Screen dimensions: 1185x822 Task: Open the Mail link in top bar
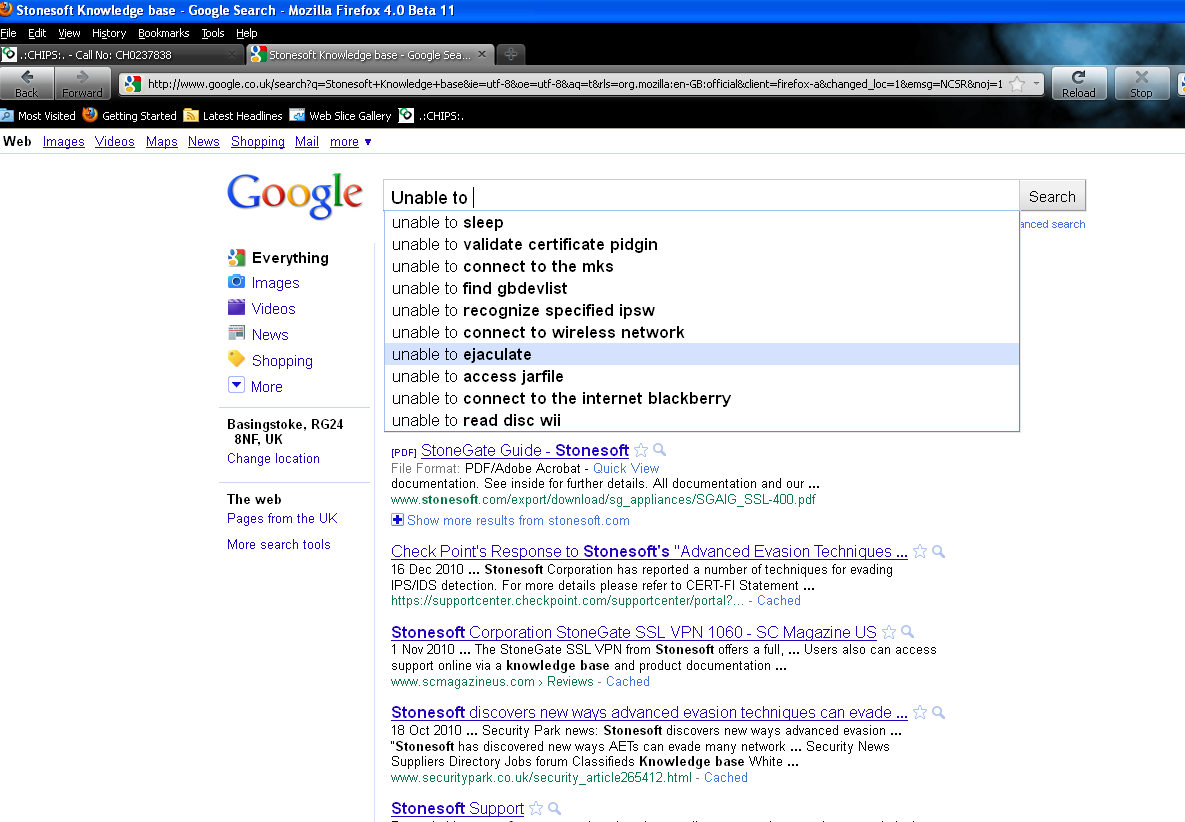point(307,141)
